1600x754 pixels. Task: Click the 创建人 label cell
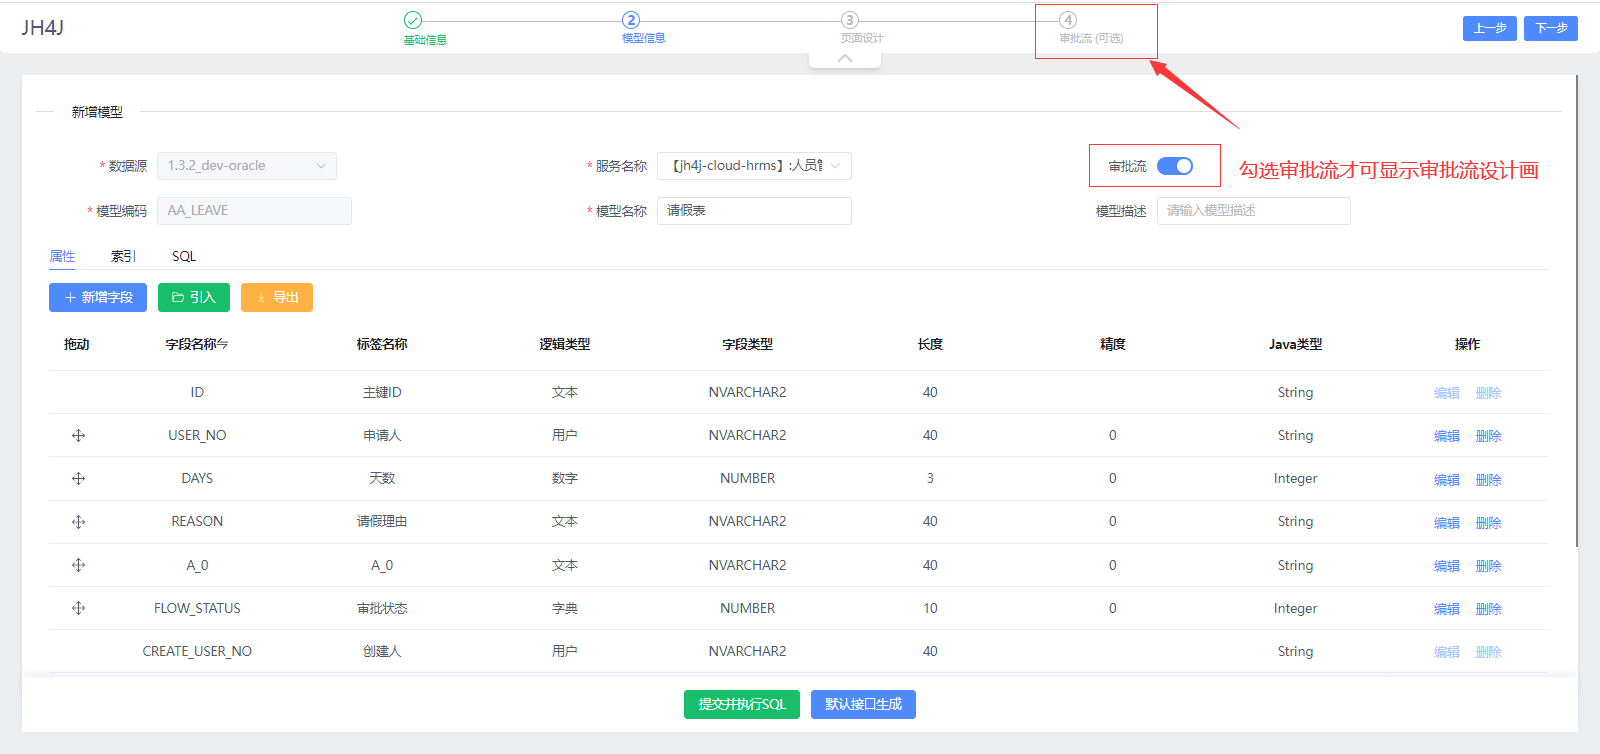pyautogui.click(x=382, y=651)
